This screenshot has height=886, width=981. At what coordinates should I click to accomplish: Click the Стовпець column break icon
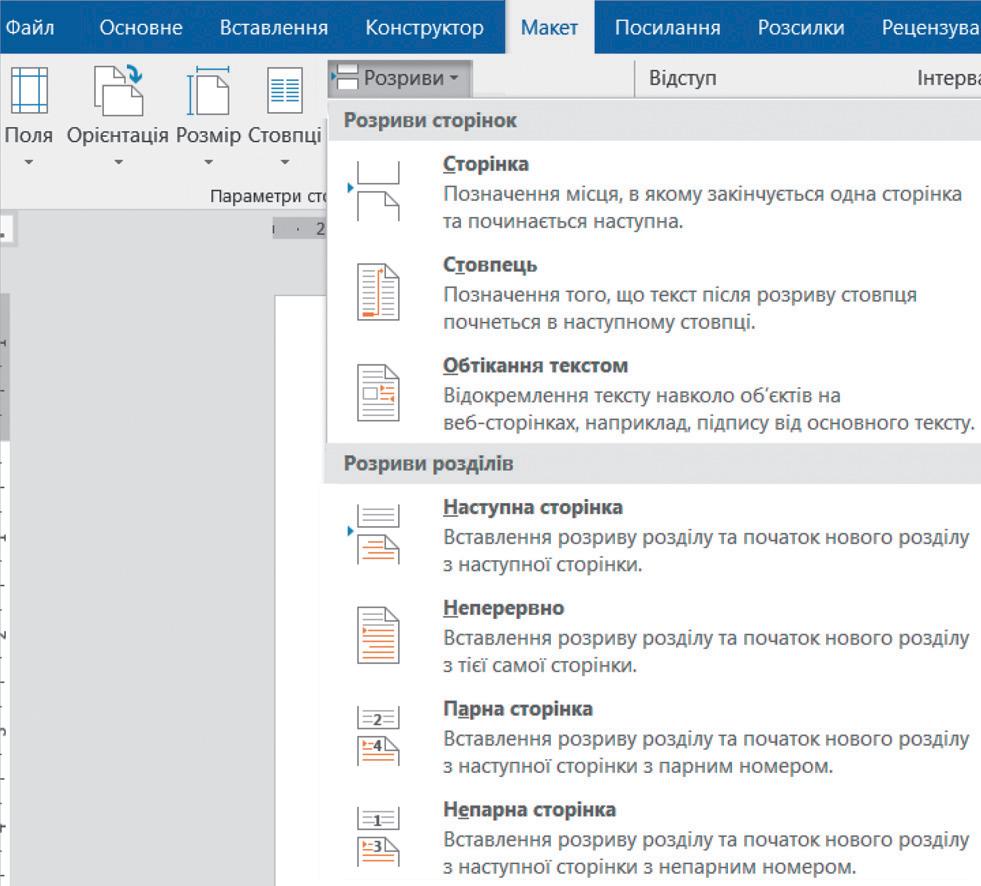pos(378,294)
